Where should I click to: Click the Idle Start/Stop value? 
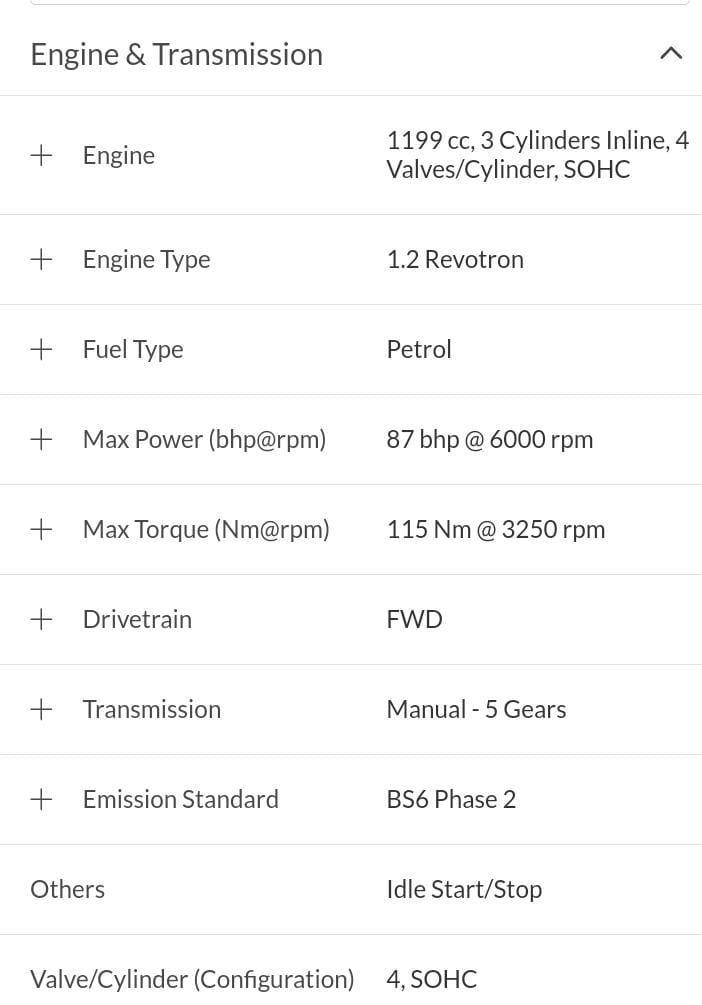[464, 890]
